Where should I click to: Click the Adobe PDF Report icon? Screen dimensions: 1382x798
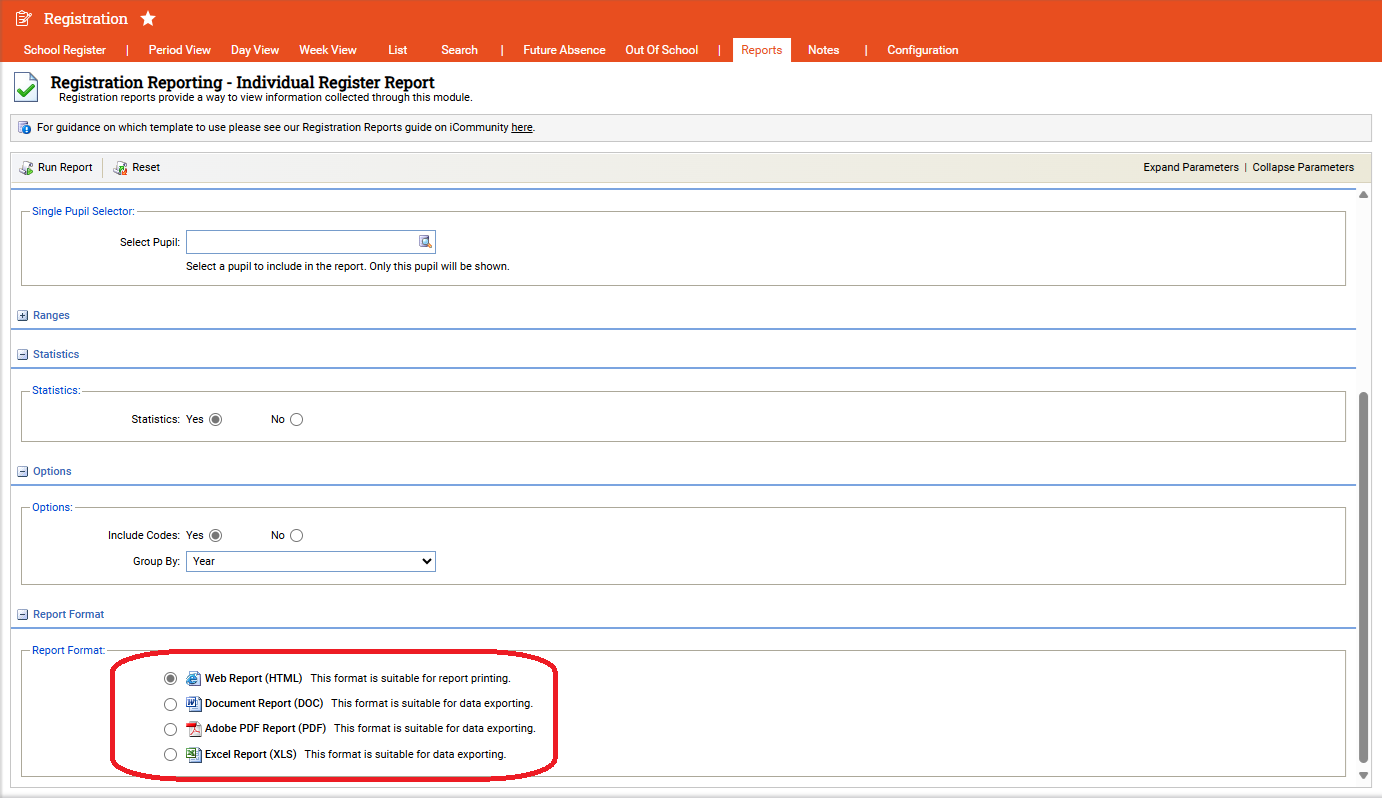194,729
